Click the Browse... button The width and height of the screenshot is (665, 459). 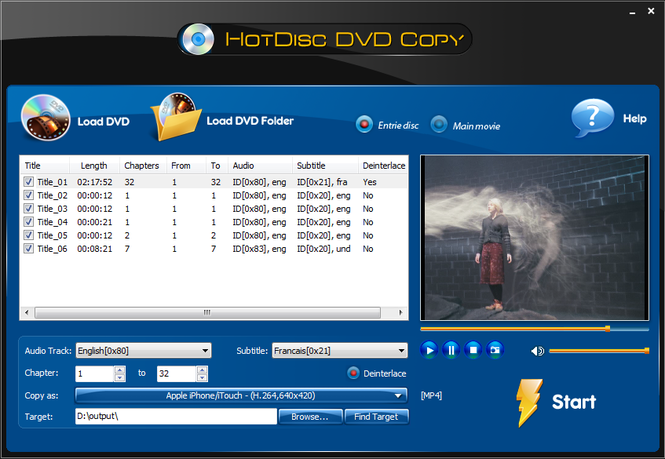click(x=310, y=417)
